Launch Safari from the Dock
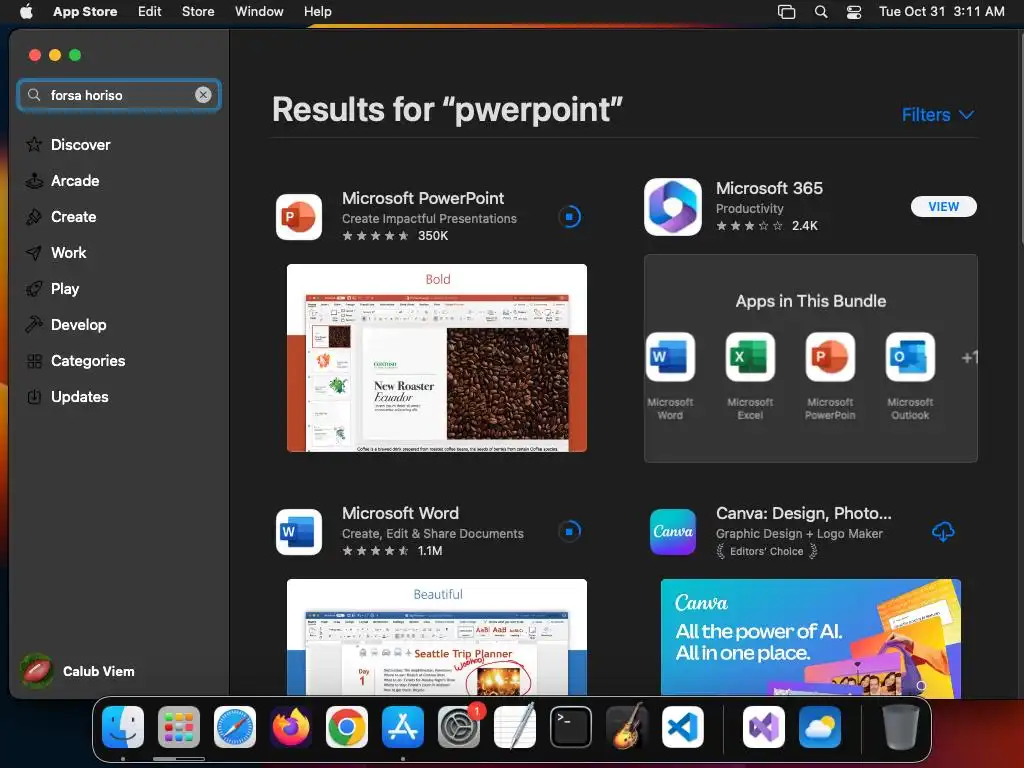Viewport: 1024px width, 768px height. point(235,727)
